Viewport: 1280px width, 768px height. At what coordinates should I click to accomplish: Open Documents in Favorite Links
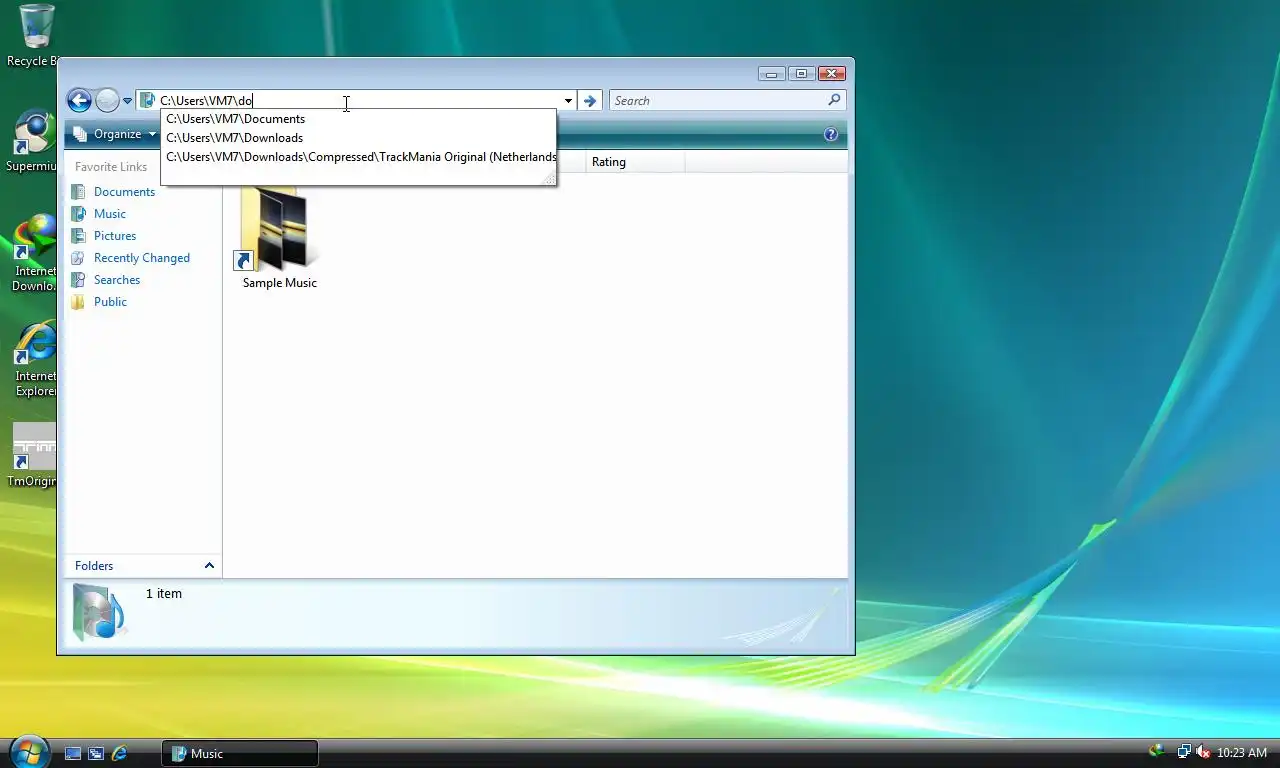click(x=124, y=192)
